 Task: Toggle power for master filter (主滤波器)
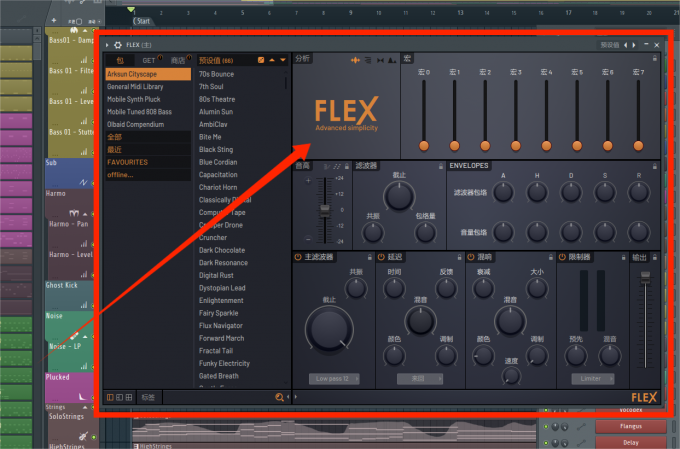[298, 257]
